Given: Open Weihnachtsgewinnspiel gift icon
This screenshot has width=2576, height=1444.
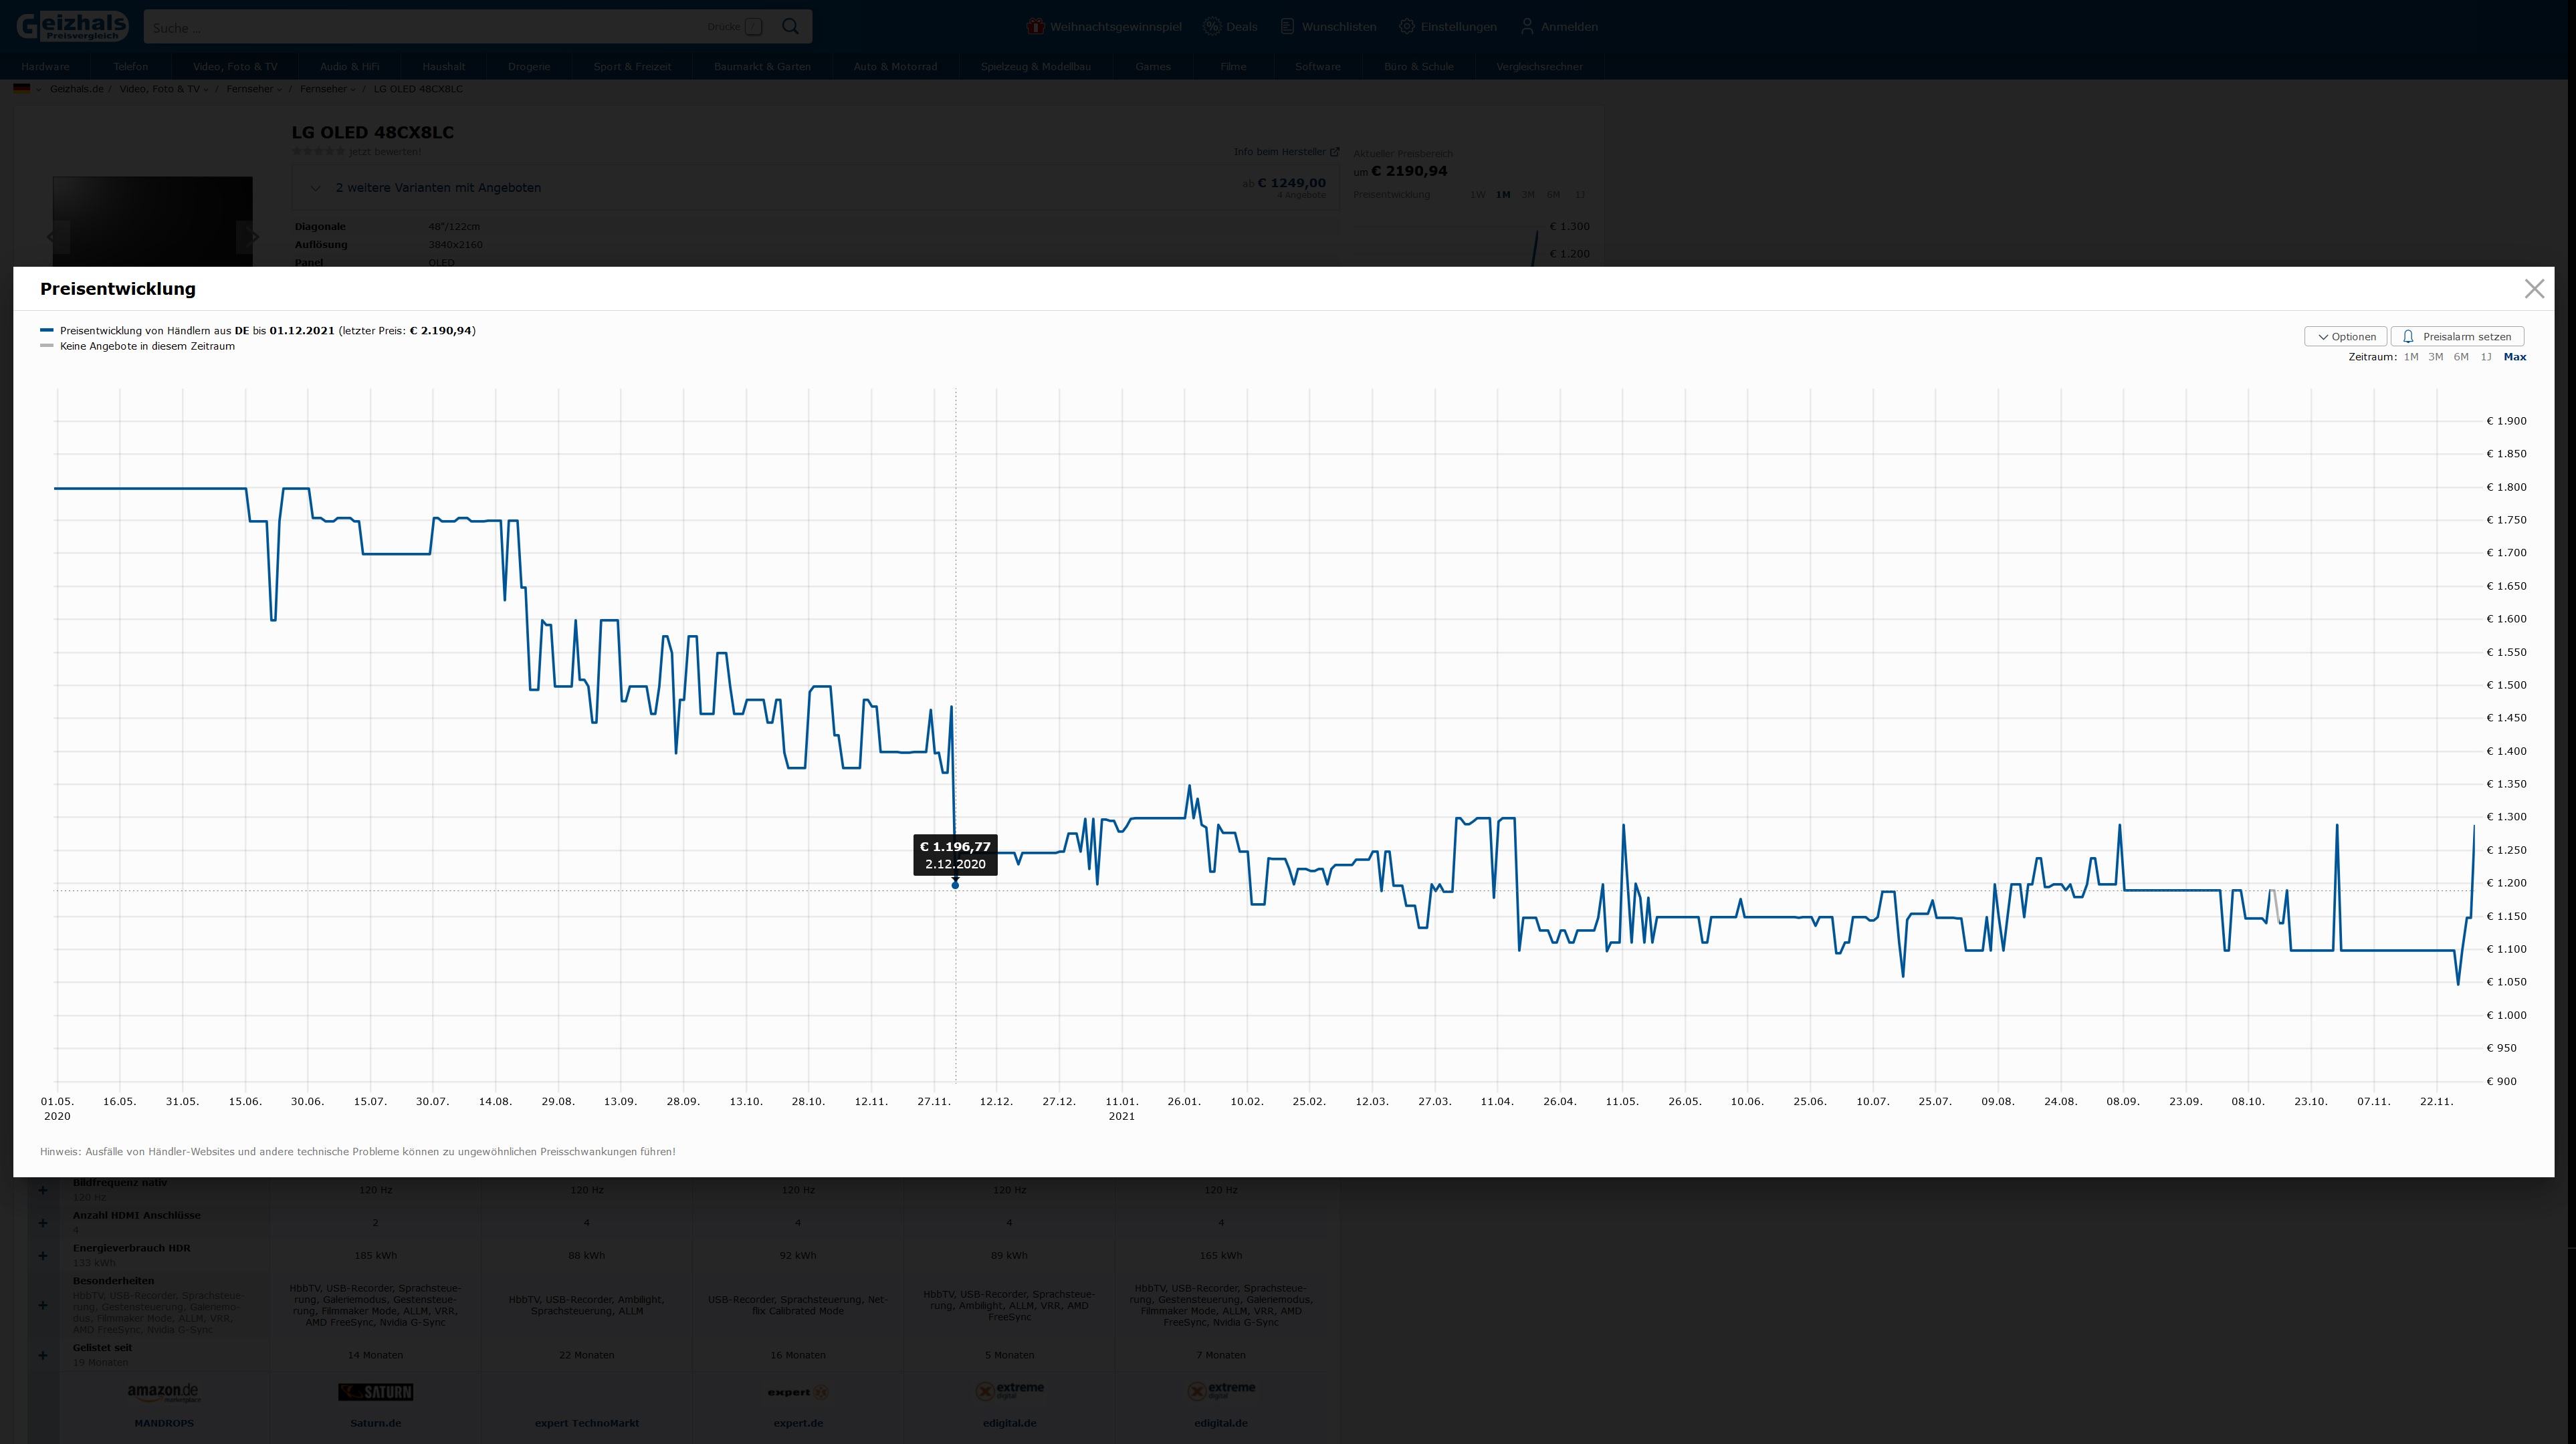Looking at the screenshot, I should coord(1035,27).
